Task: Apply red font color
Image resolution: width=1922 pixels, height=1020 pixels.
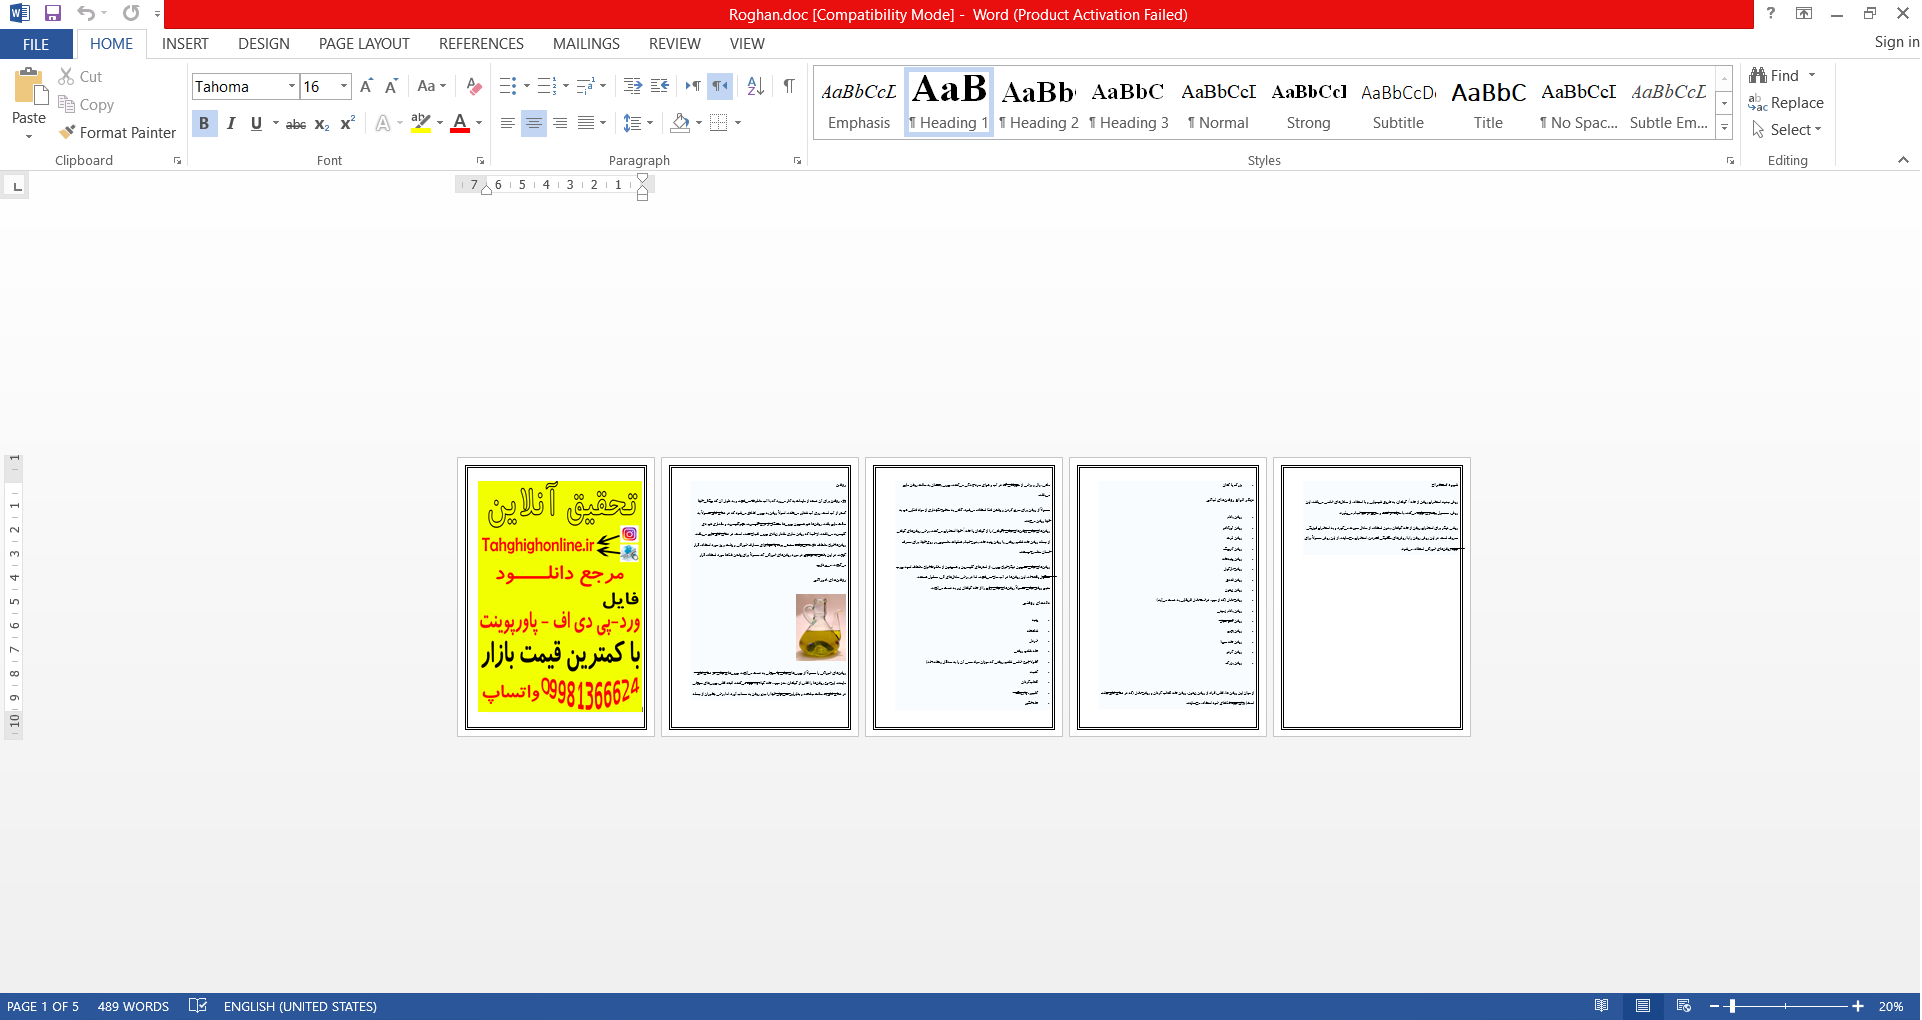Action: point(460,123)
